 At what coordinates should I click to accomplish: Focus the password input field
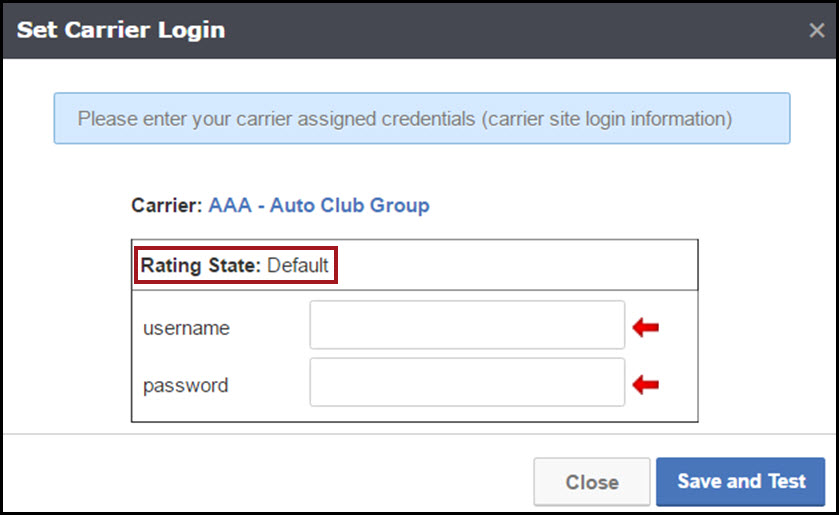(467, 382)
